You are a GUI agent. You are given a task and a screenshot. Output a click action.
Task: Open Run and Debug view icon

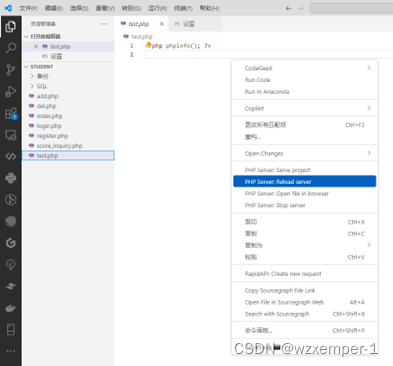11,91
